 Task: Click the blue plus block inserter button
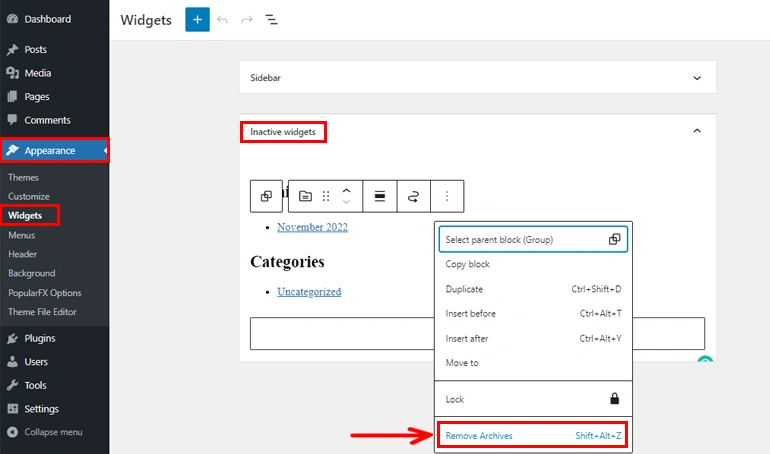coord(197,20)
